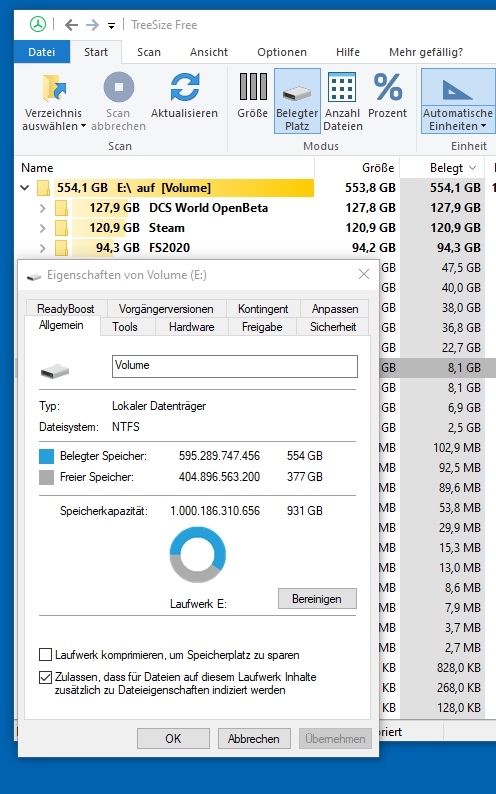The image size is (496, 794).
Task: Switch to the Start ribbon tab
Action: click(96, 52)
